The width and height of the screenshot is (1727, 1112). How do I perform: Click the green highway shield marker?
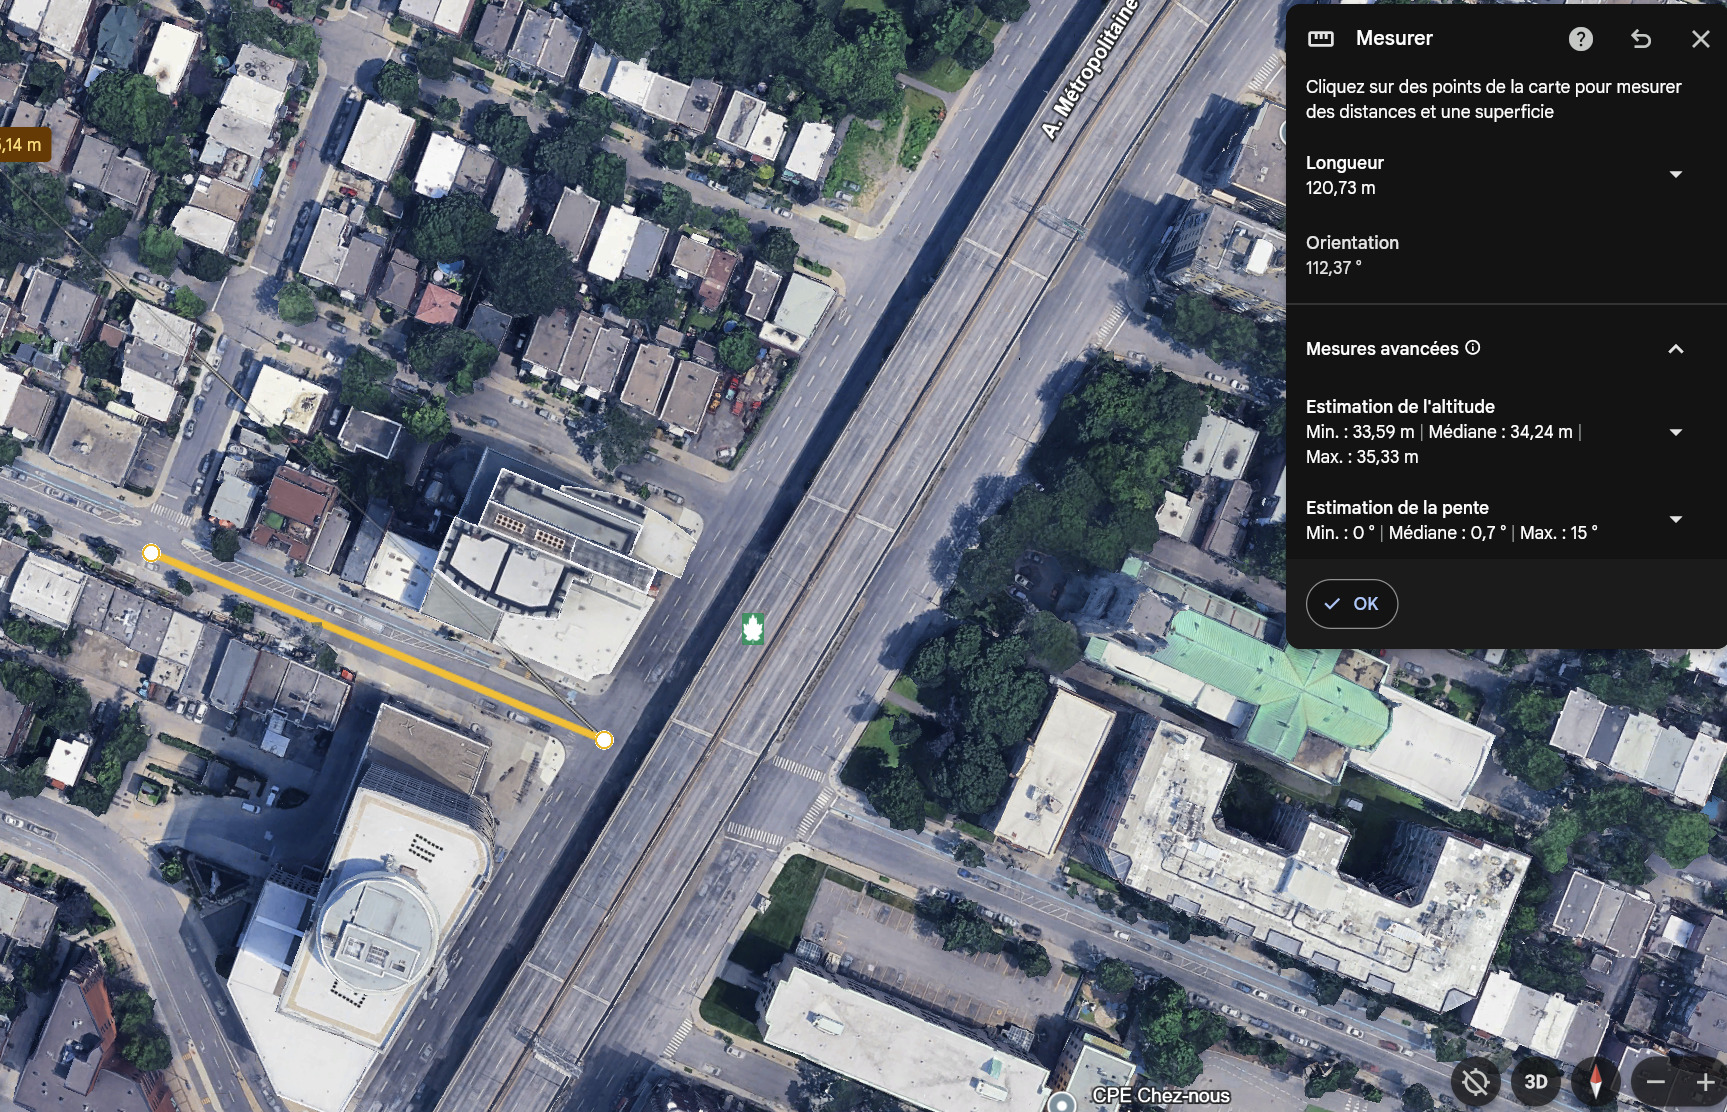(x=753, y=629)
